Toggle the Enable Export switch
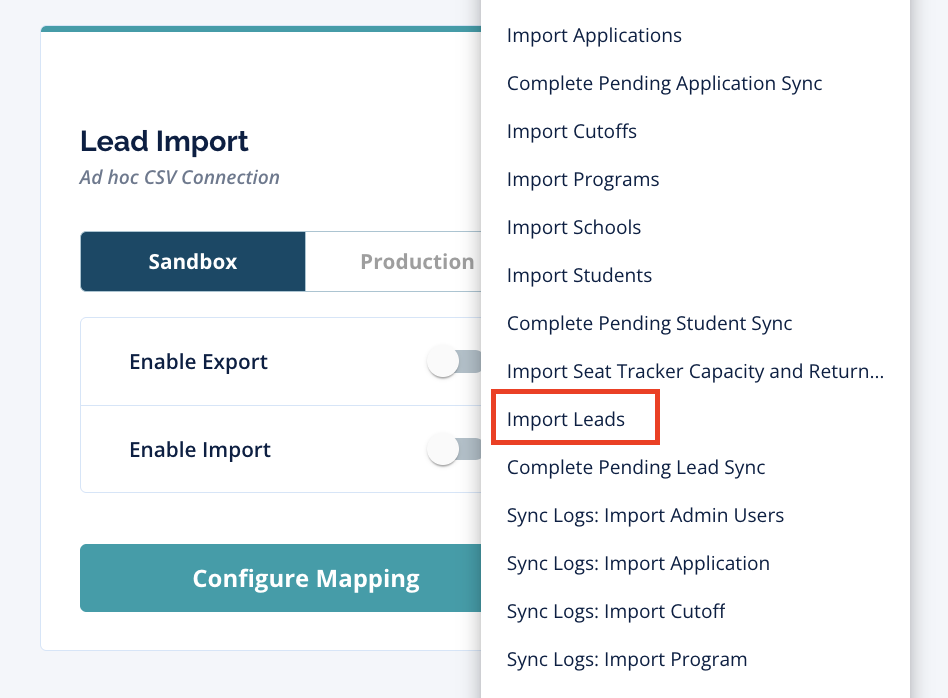Image resolution: width=948 pixels, height=698 pixels. click(x=454, y=362)
